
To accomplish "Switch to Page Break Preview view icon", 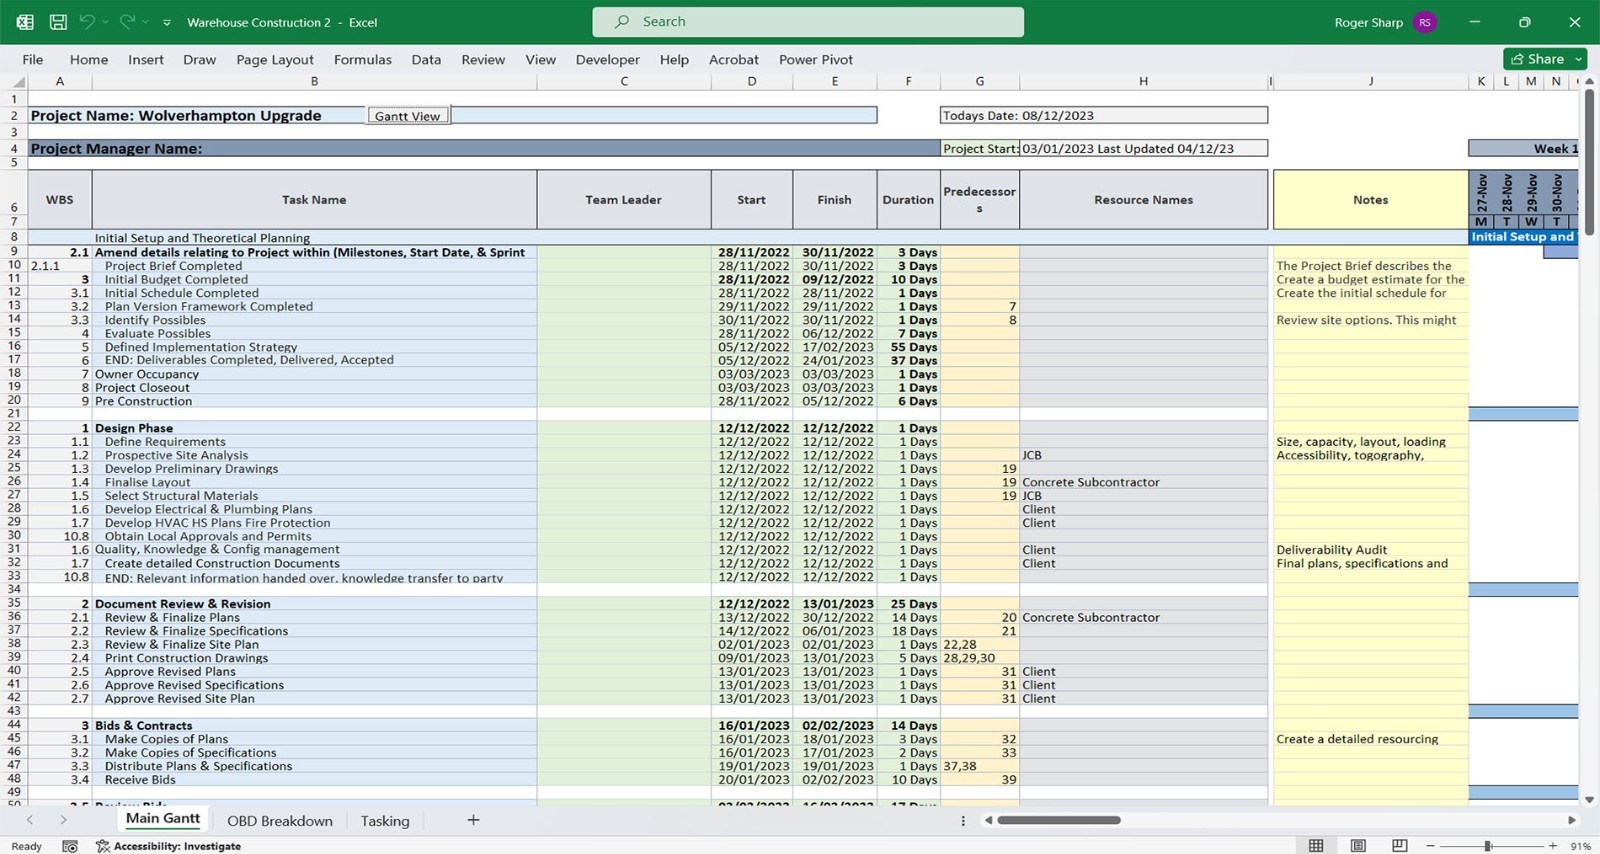I will pos(1399,846).
